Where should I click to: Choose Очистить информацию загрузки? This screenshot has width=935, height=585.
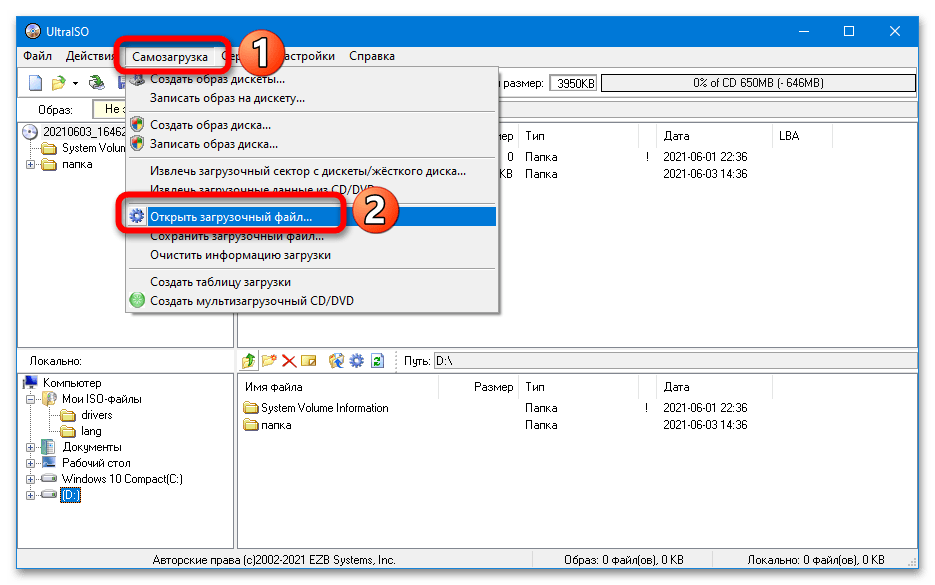[x=312, y=255]
